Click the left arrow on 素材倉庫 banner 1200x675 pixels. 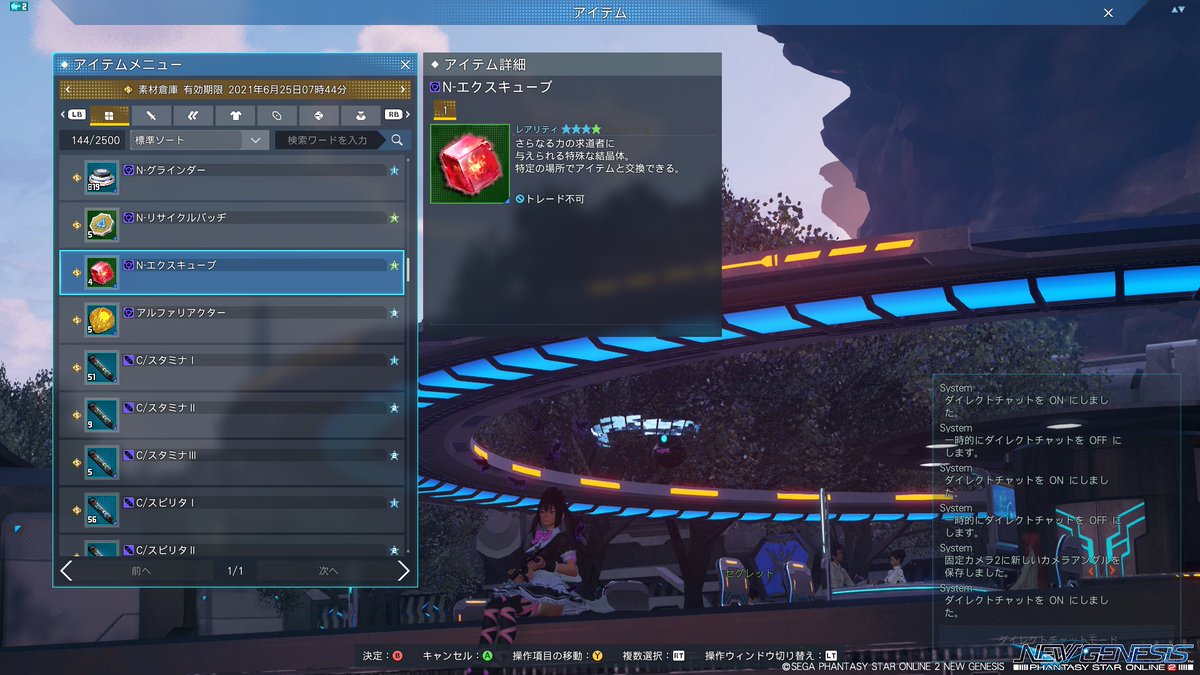pos(68,89)
